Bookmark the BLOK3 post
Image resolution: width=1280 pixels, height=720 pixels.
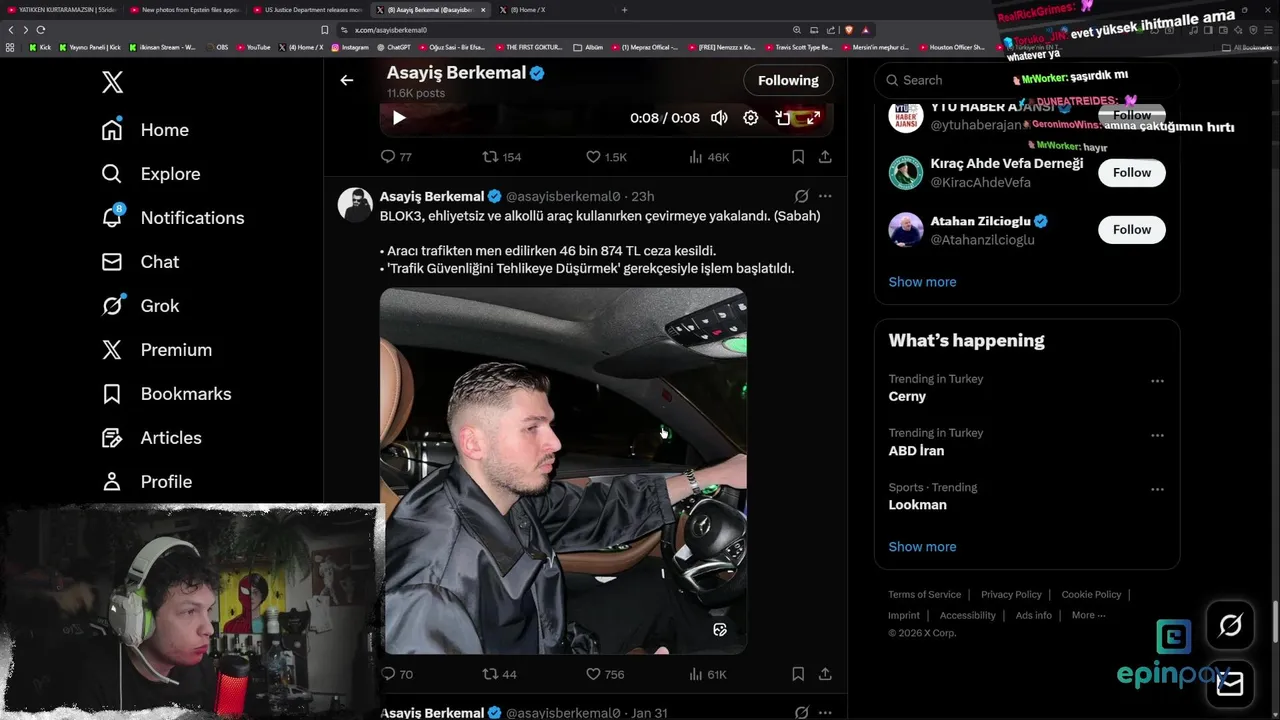point(798,674)
